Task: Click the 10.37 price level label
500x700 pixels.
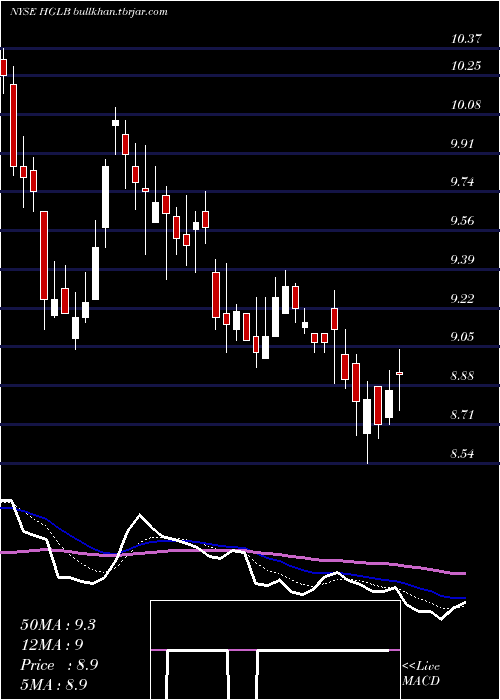Action: click(x=466, y=39)
